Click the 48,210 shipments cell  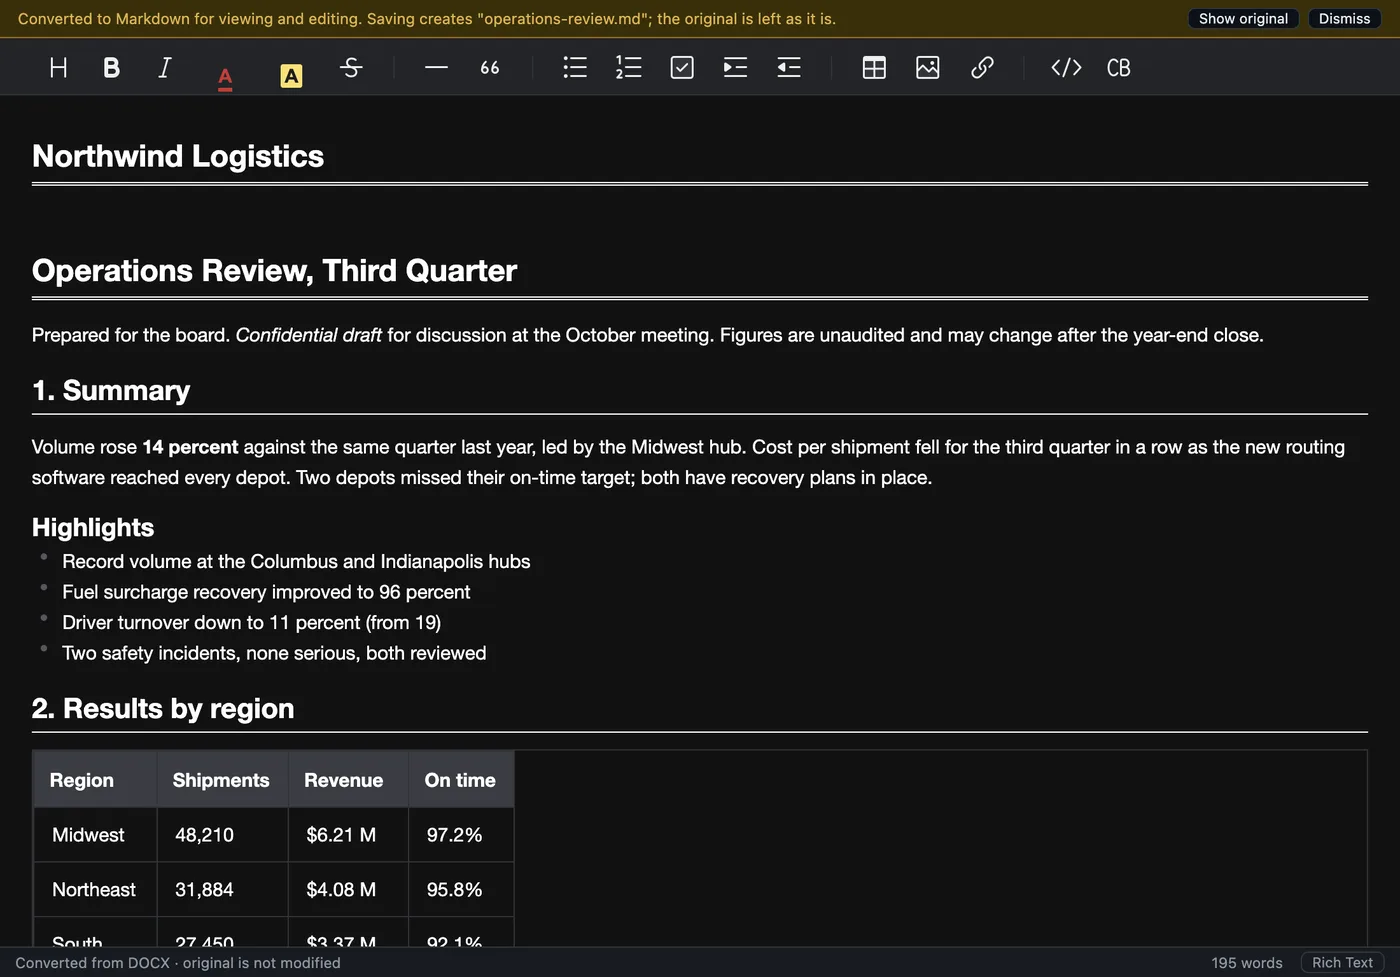pyautogui.click(x=222, y=835)
